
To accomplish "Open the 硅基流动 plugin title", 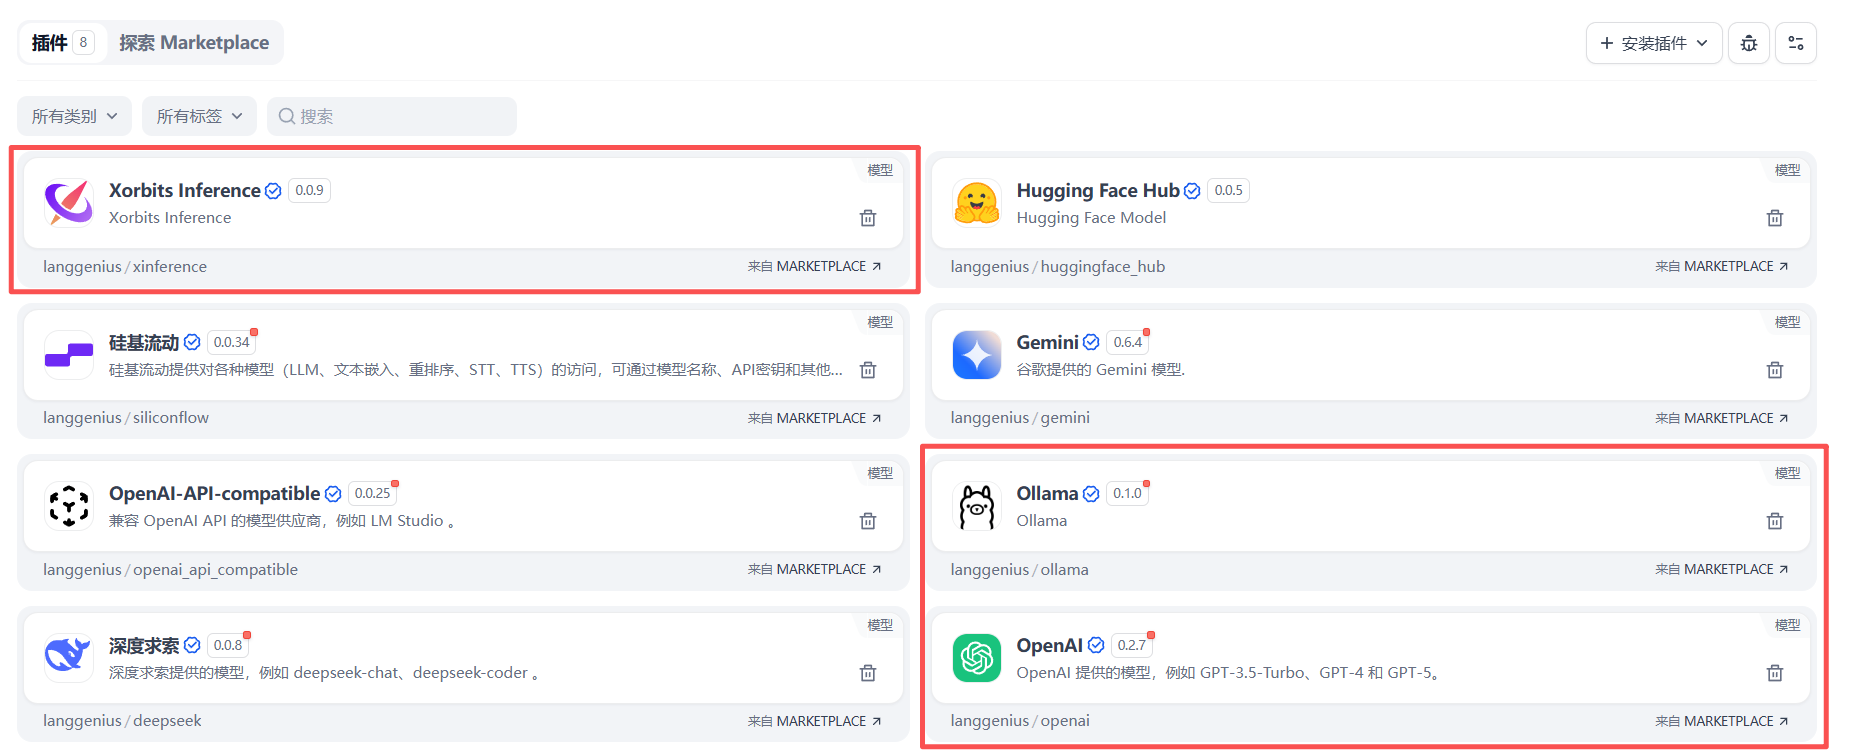I will click(x=144, y=342).
